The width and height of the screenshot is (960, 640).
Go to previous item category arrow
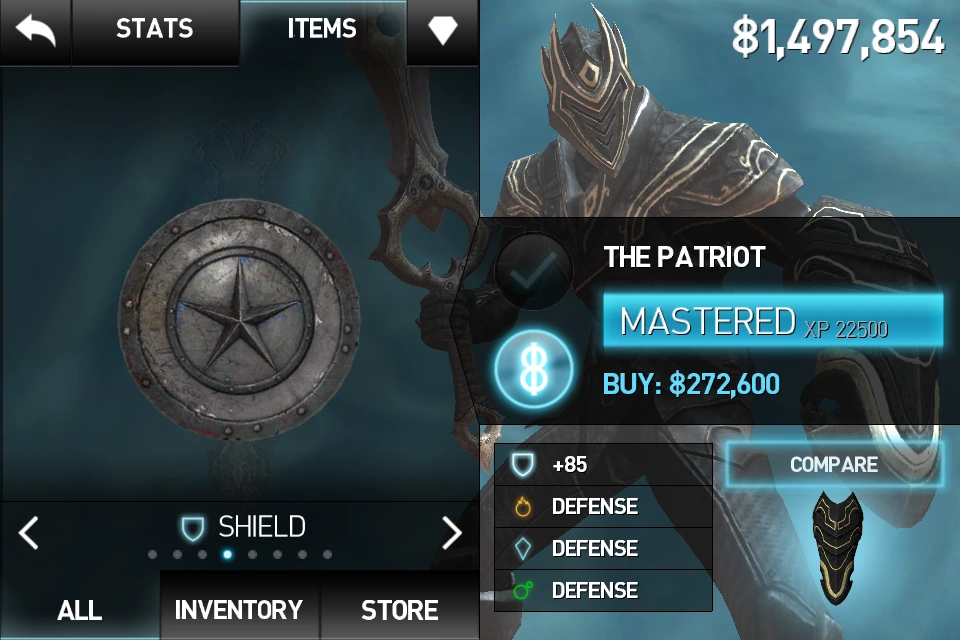tap(28, 532)
